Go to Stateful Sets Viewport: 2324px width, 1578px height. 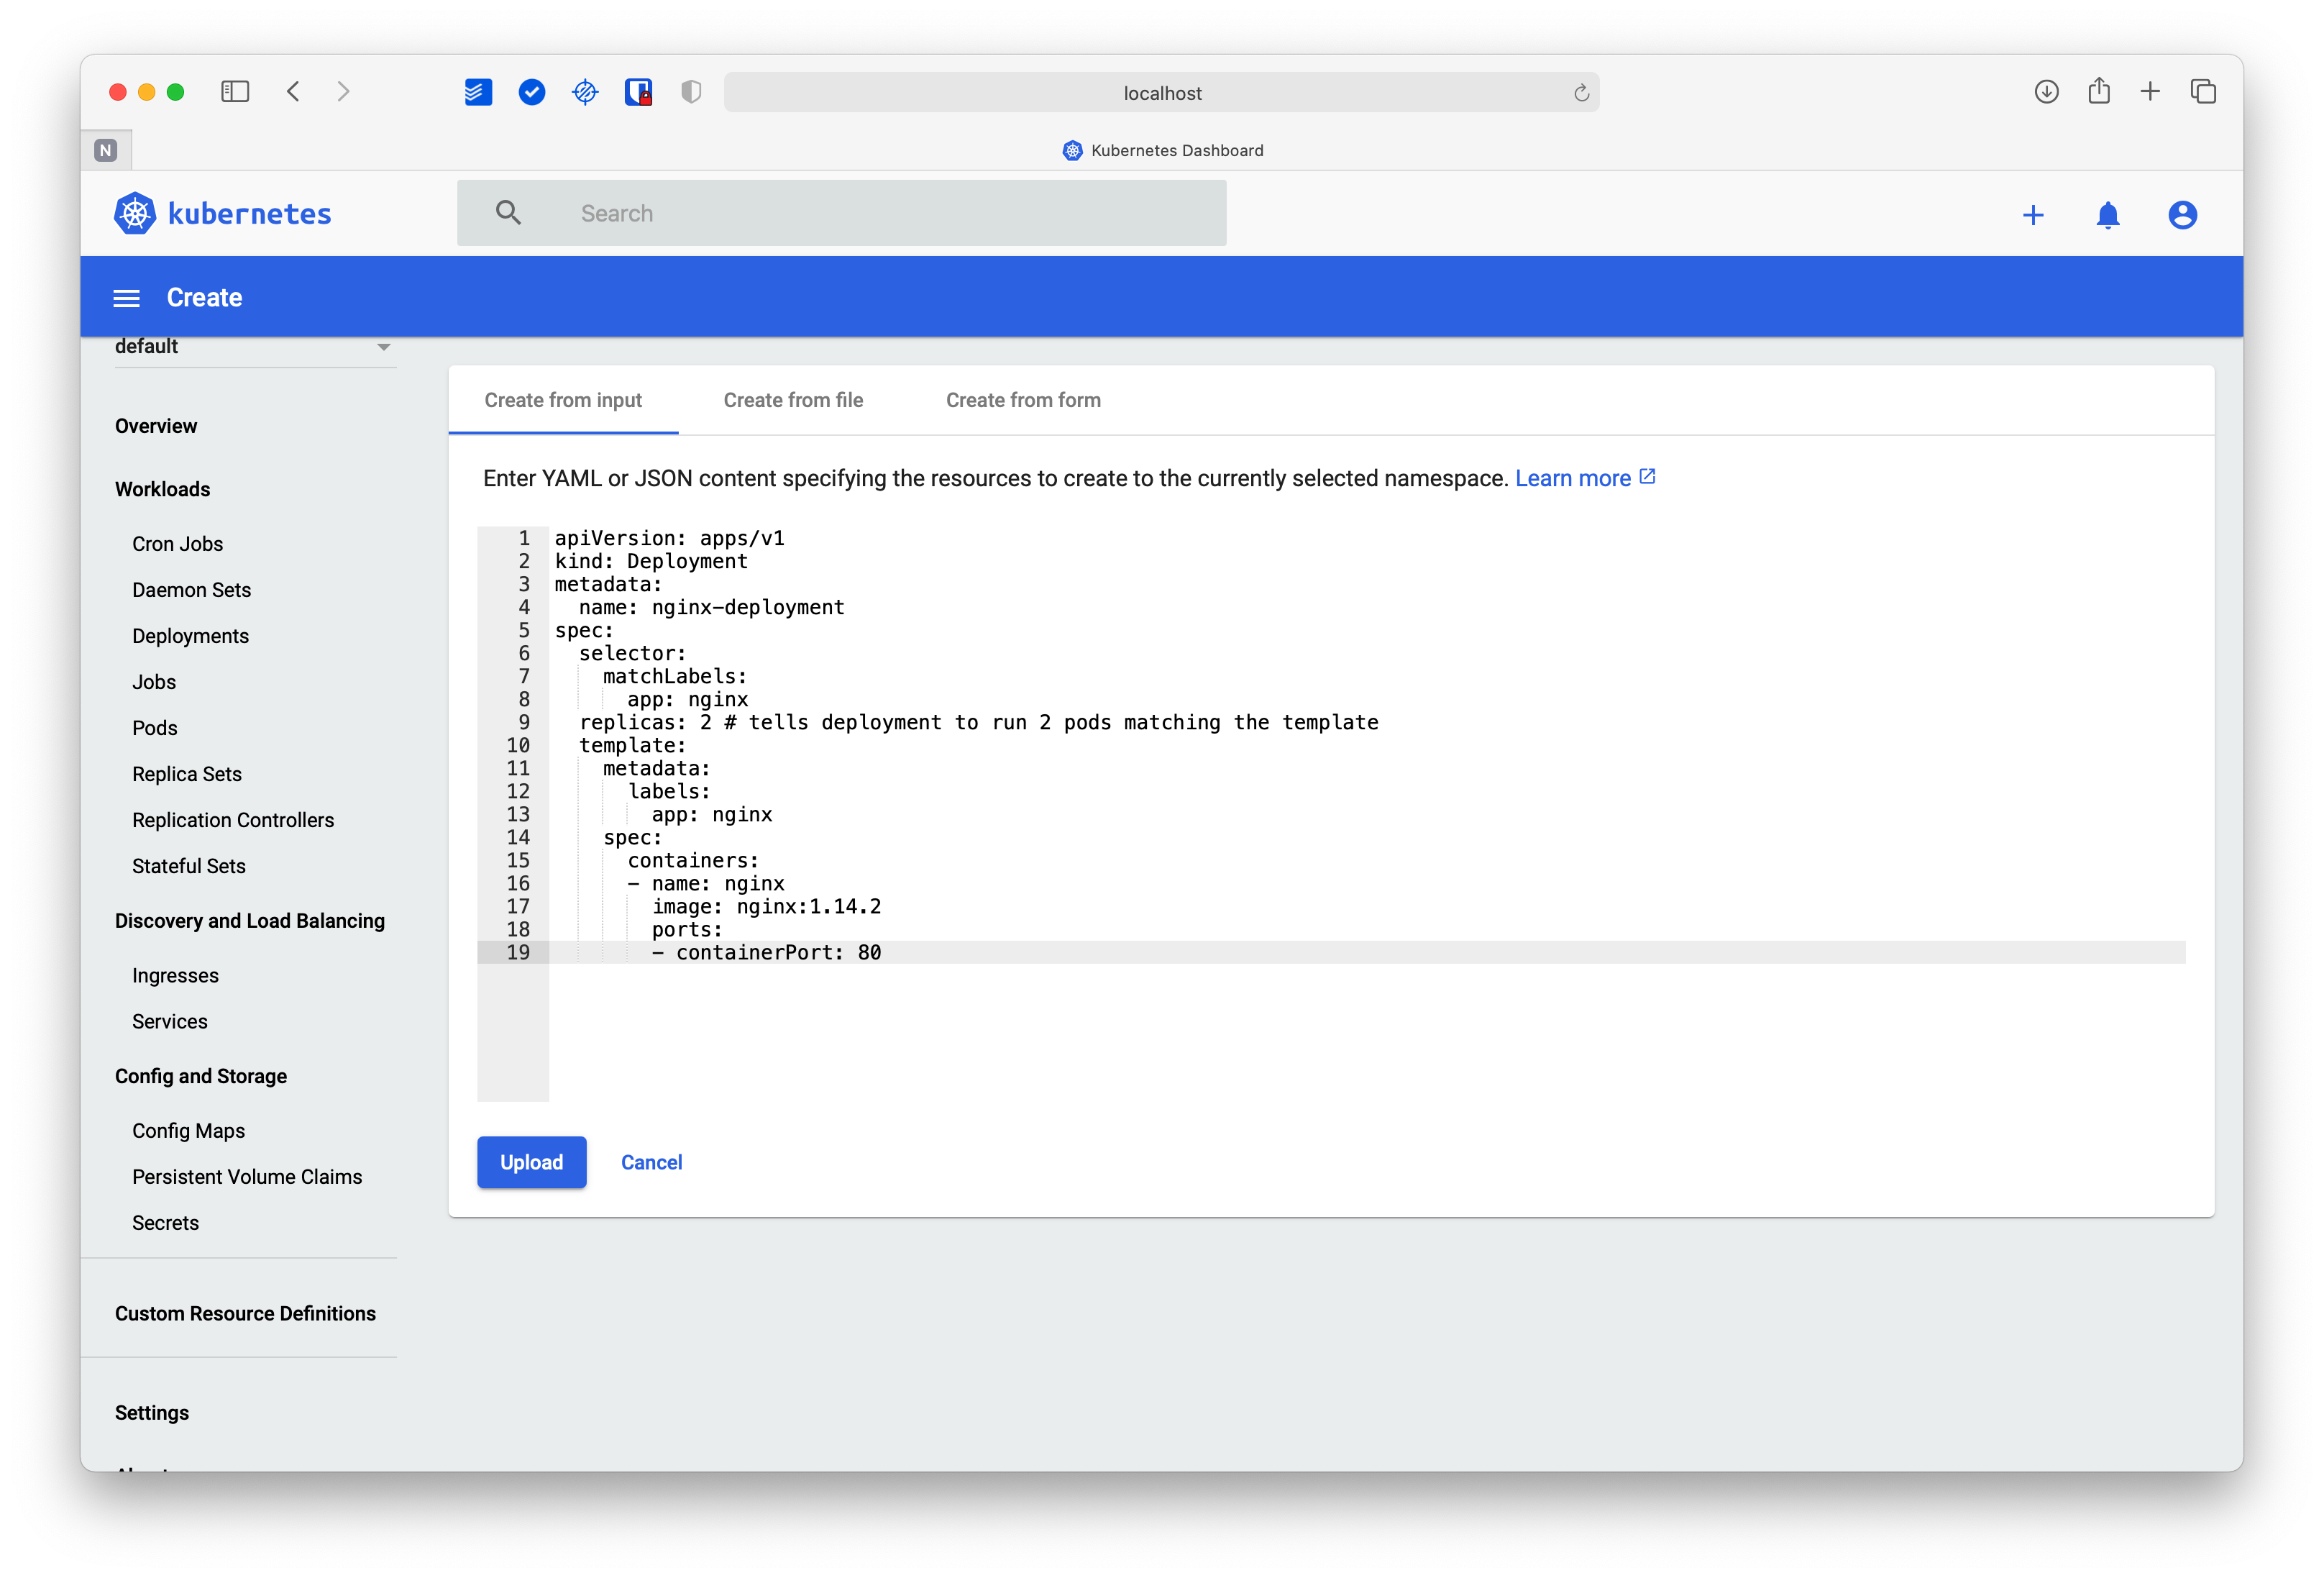(188, 866)
